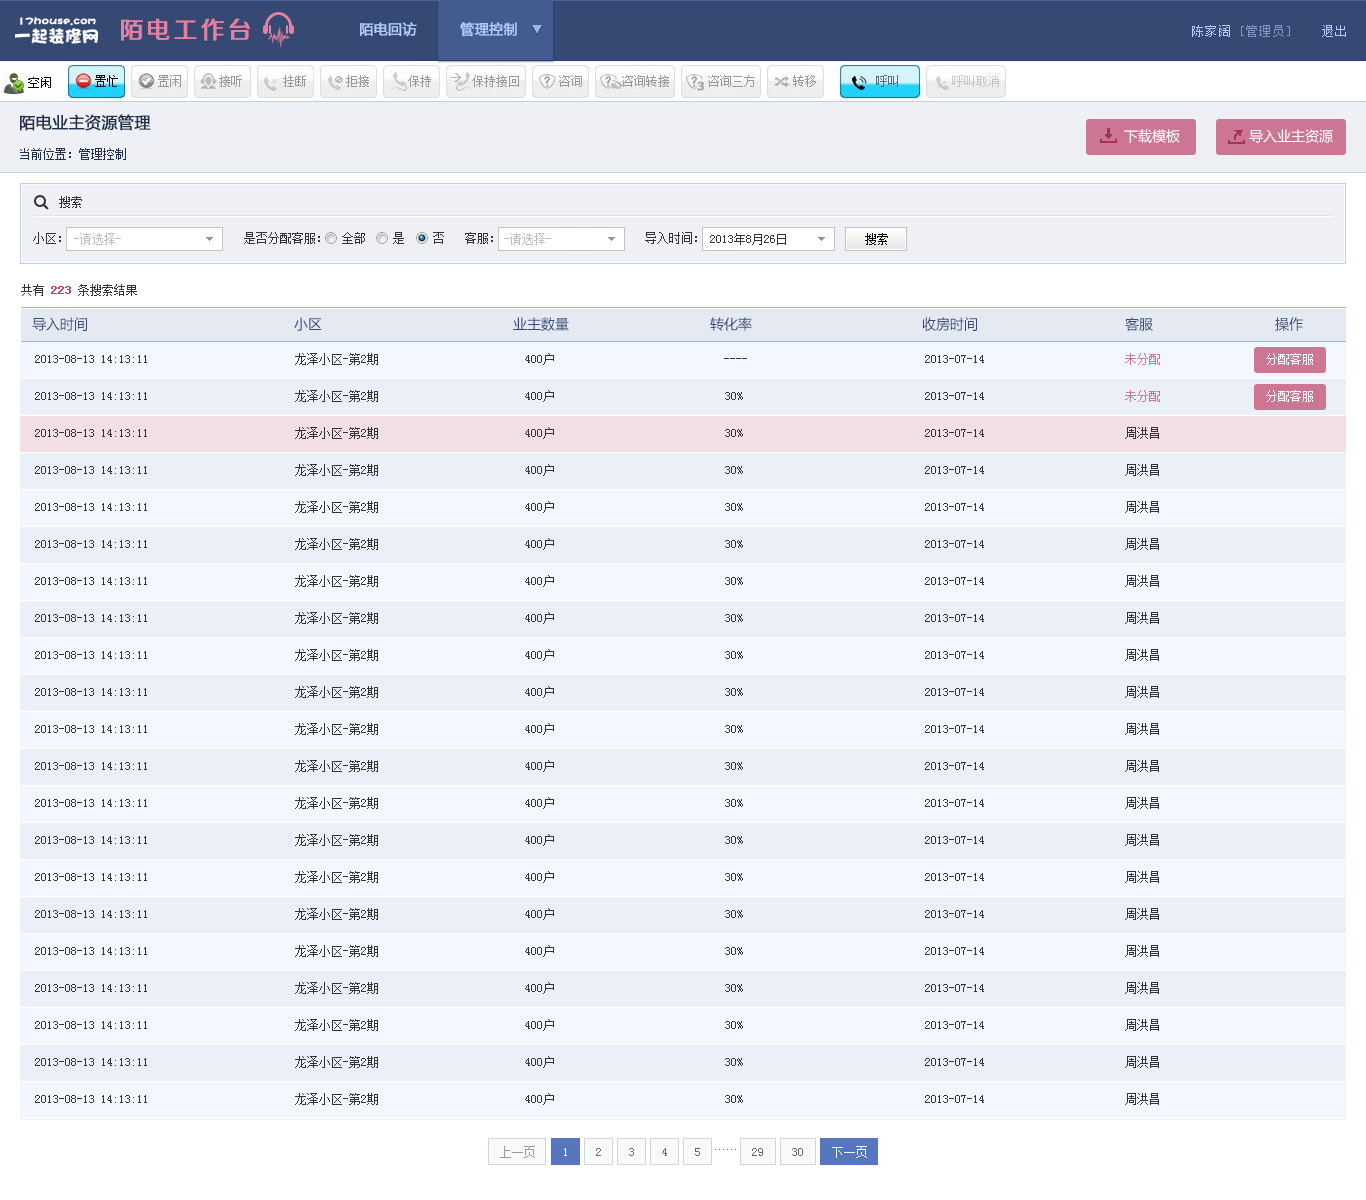The width and height of the screenshot is (1366, 1200).
Task: Click the 挂断 (hang up) button
Action: [285, 82]
